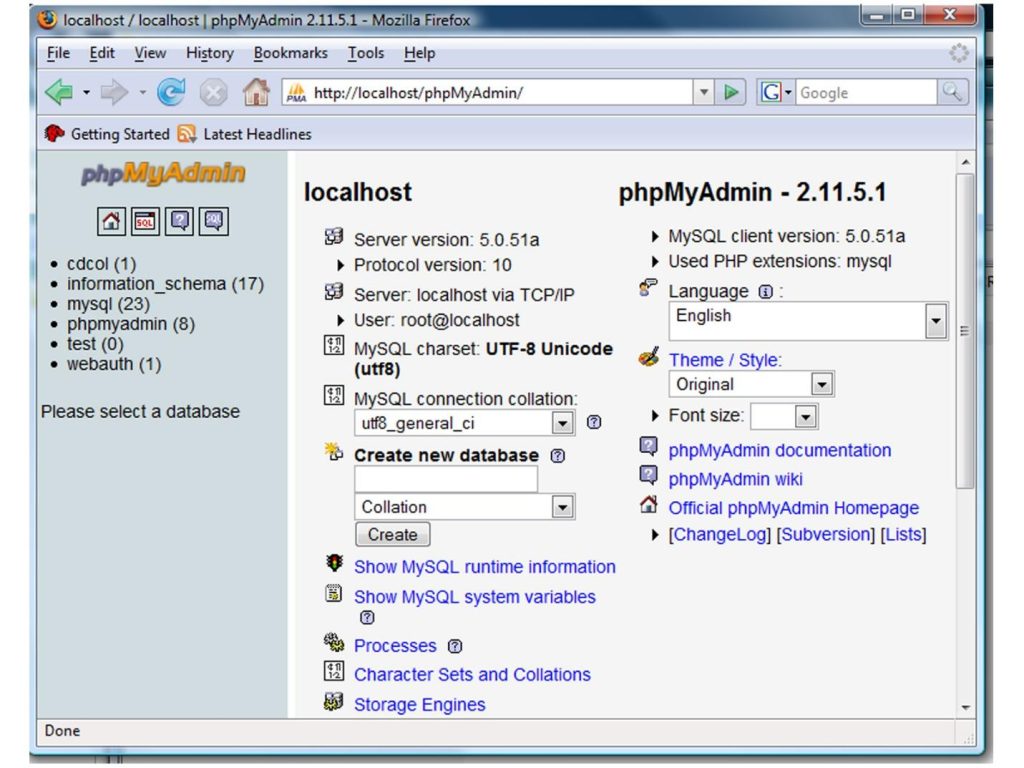Click the Google search box
The image size is (1024, 768).
coord(867,93)
